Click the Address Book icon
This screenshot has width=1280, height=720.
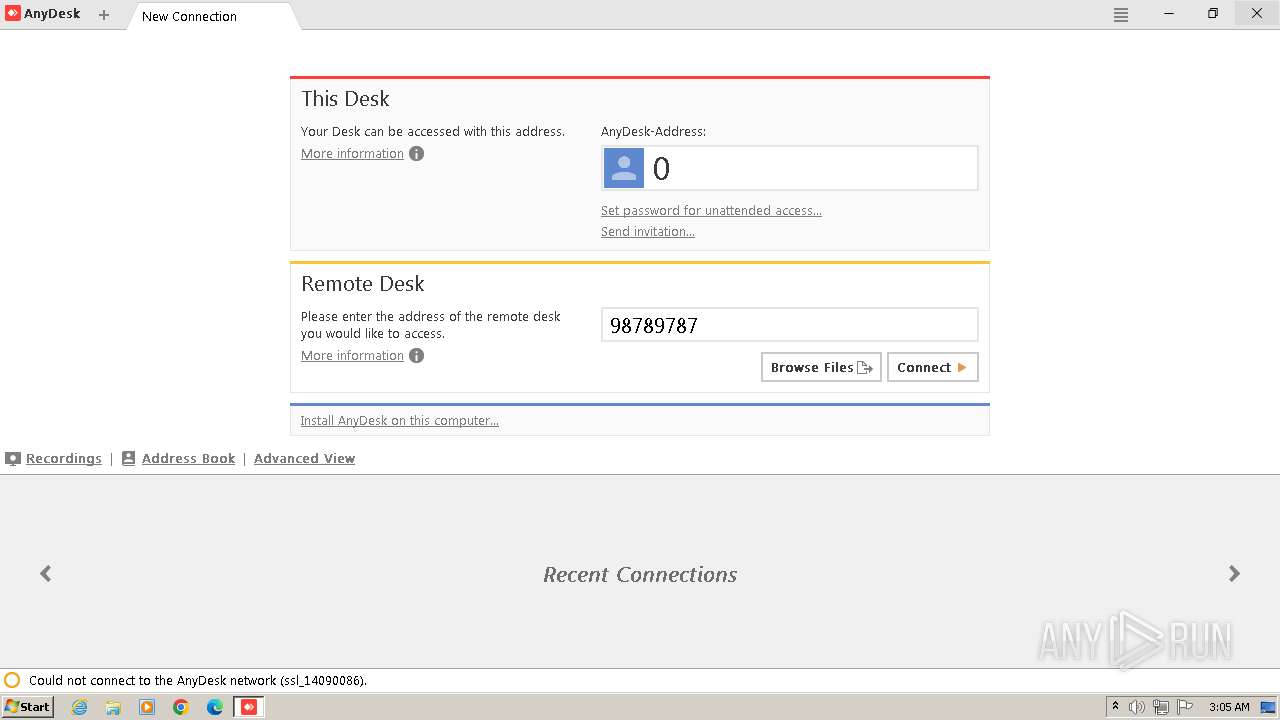(128, 459)
